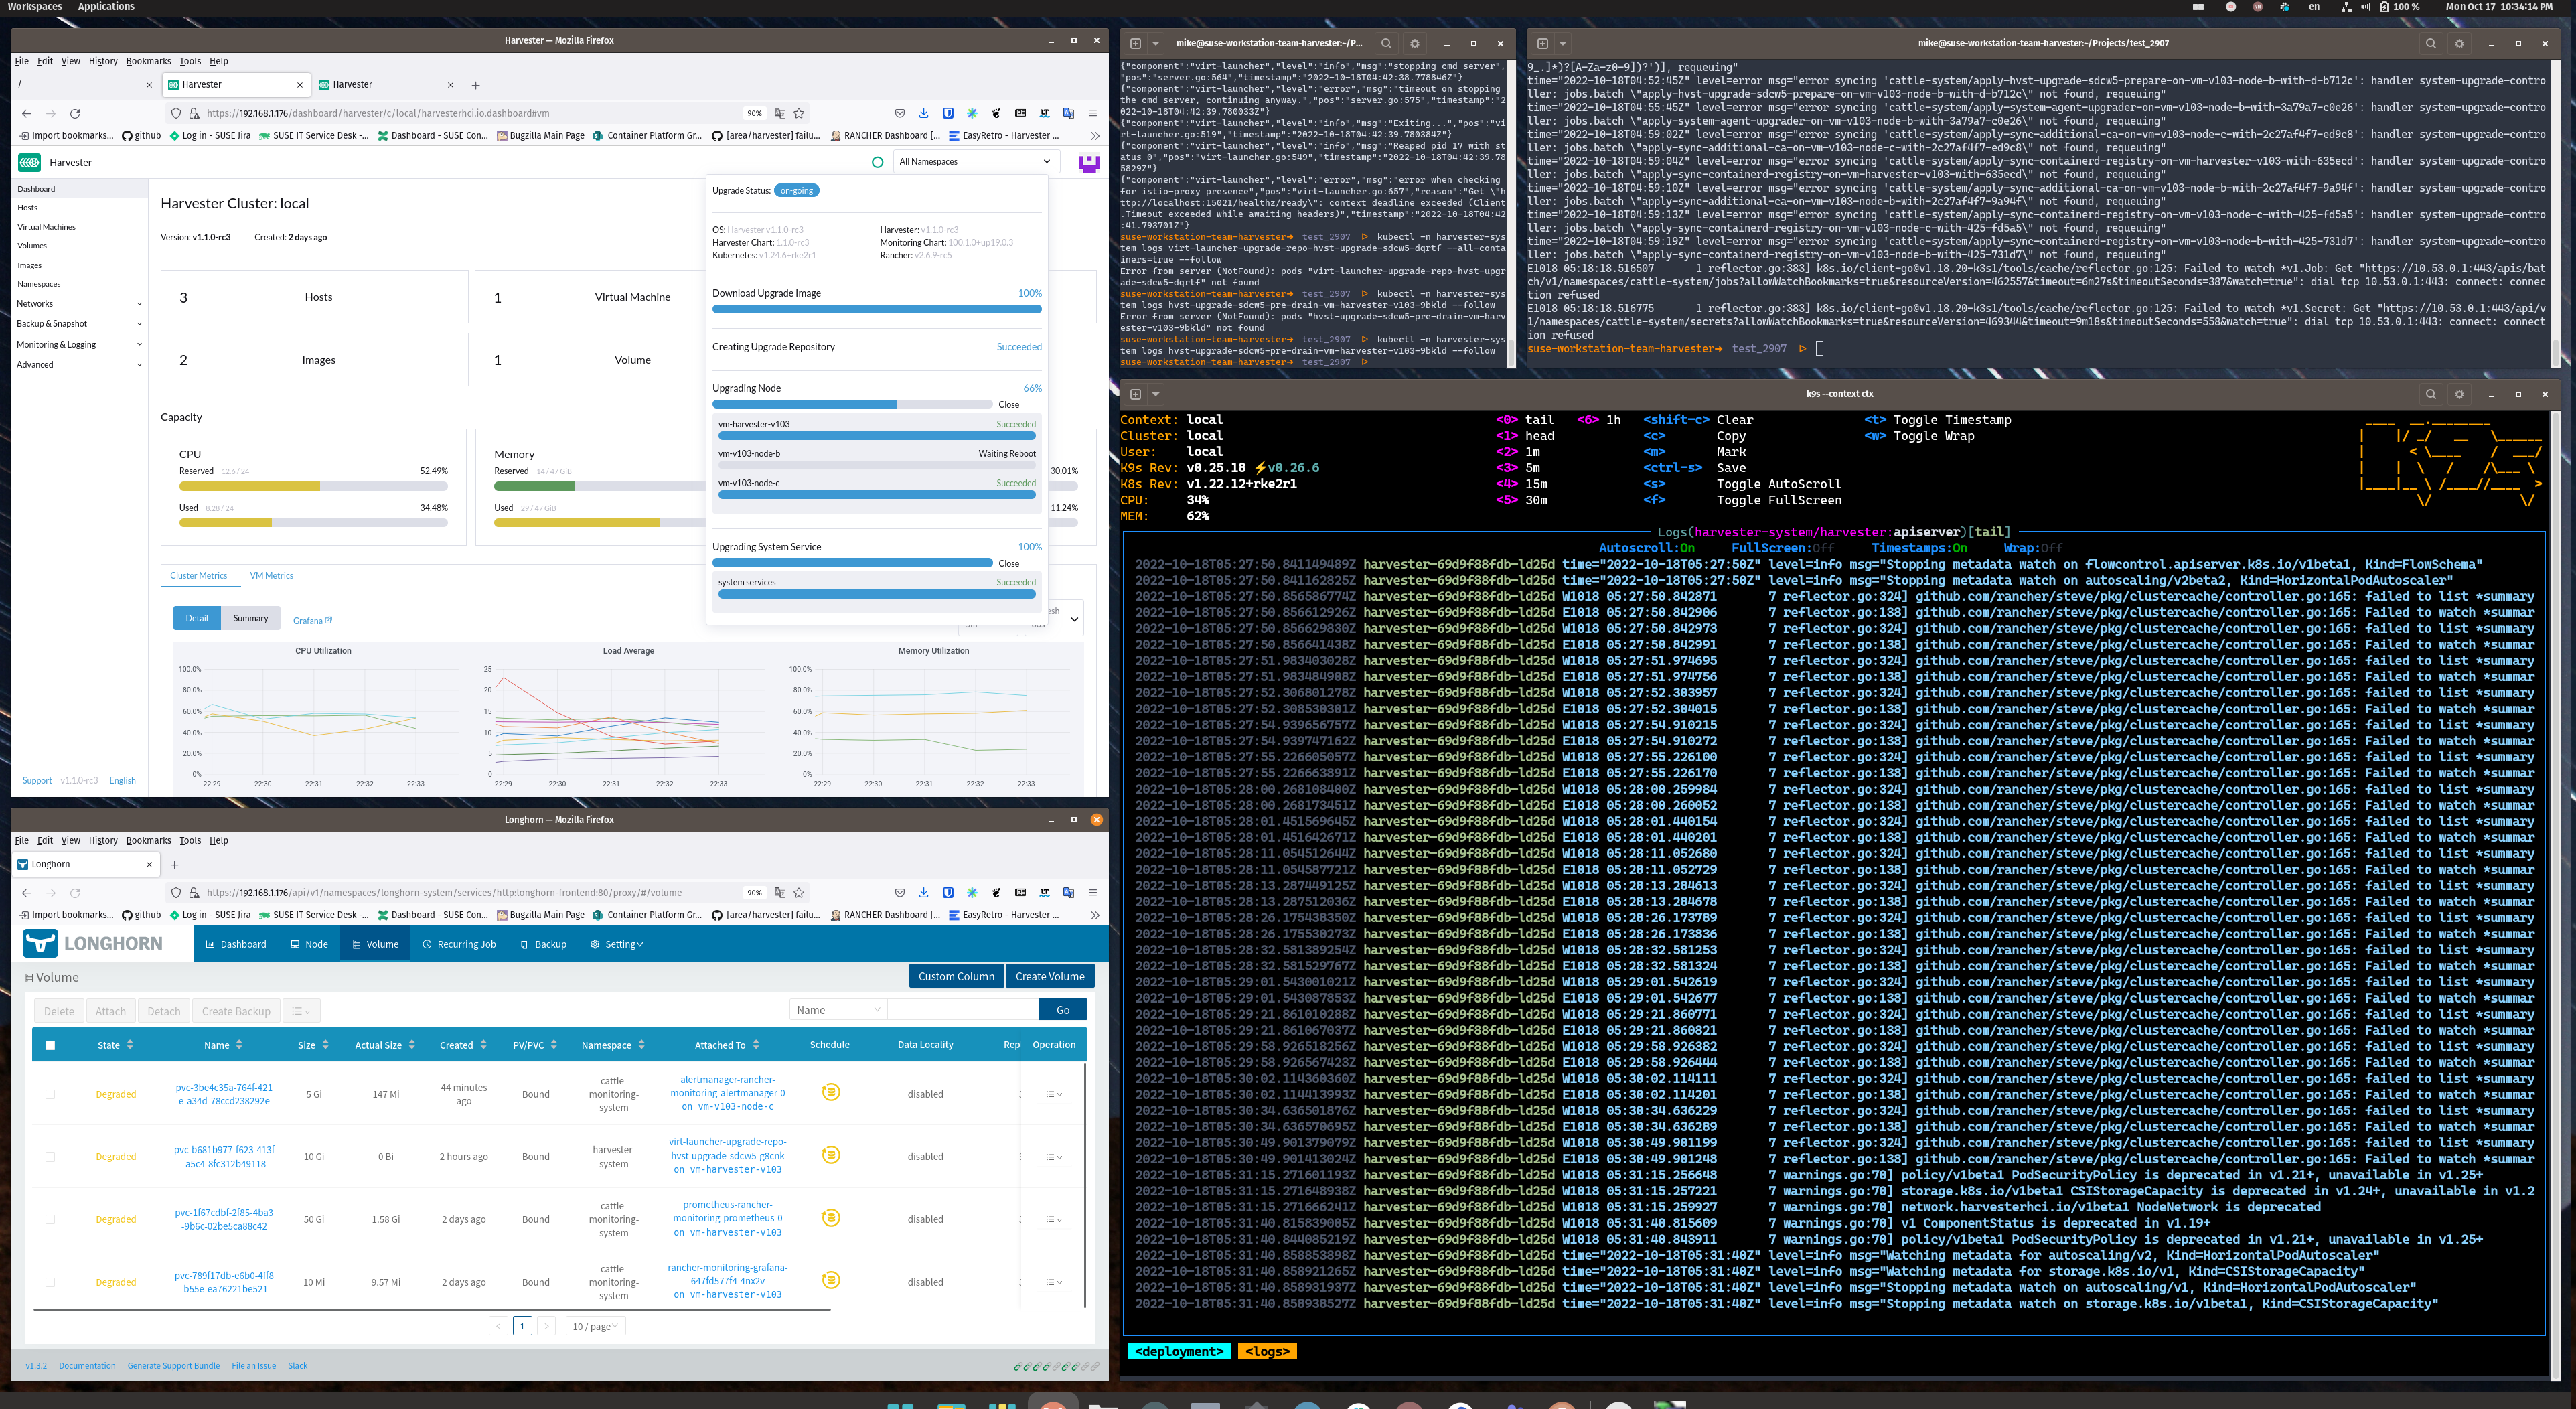Screen dimensions: 2576x1409
Task: Open the Bookmarks menu in Firefox
Action: pyautogui.click(x=148, y=61)
